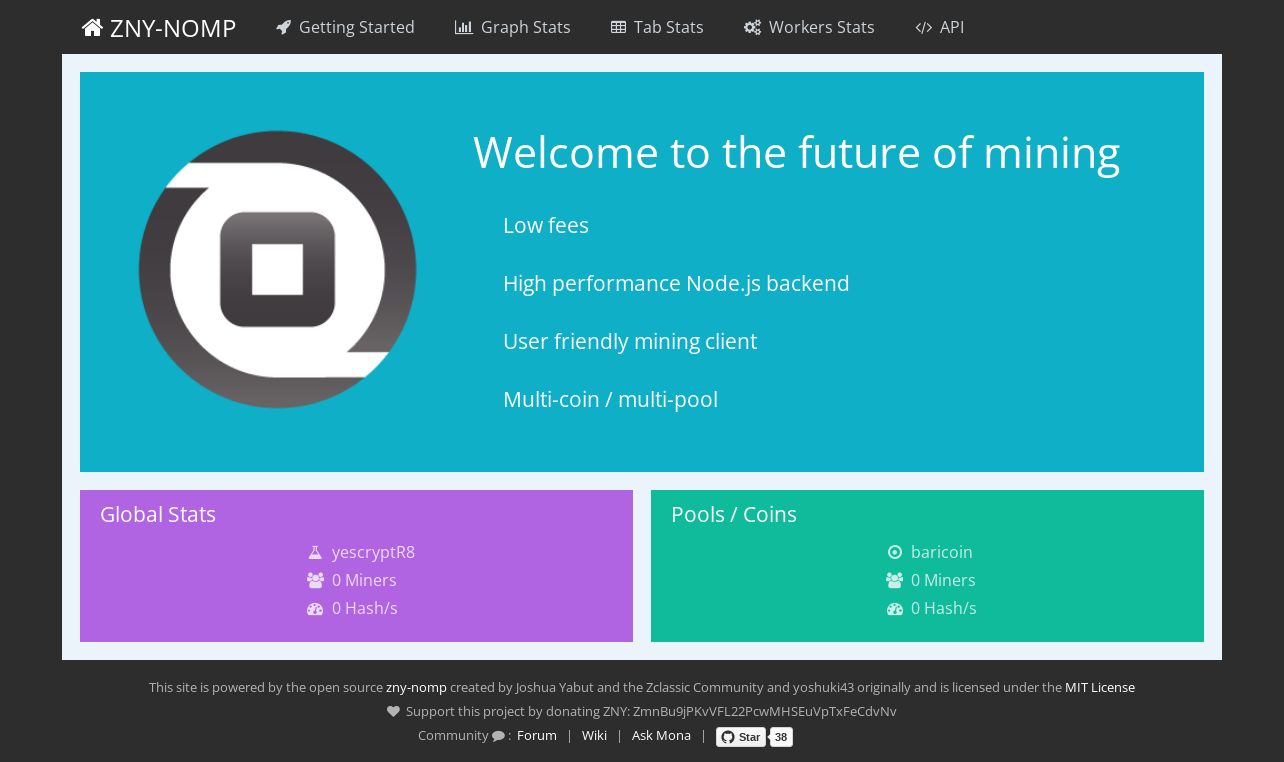Click the gears icon for Workers Stats
Image resolution: width=1284 pixels, height=762 pixels.
click(x=753, y=27)
